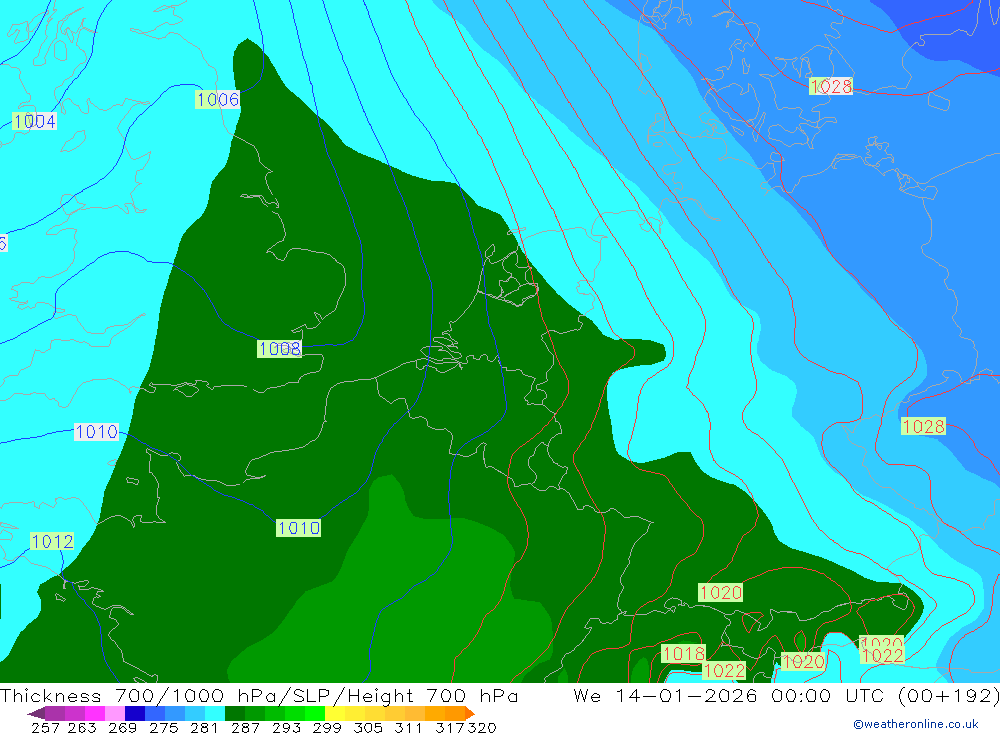Viewport: 1000px width, 733px height.
Task: Click the orange arrow tip at legend end
Action: click(x=470, y=713)
